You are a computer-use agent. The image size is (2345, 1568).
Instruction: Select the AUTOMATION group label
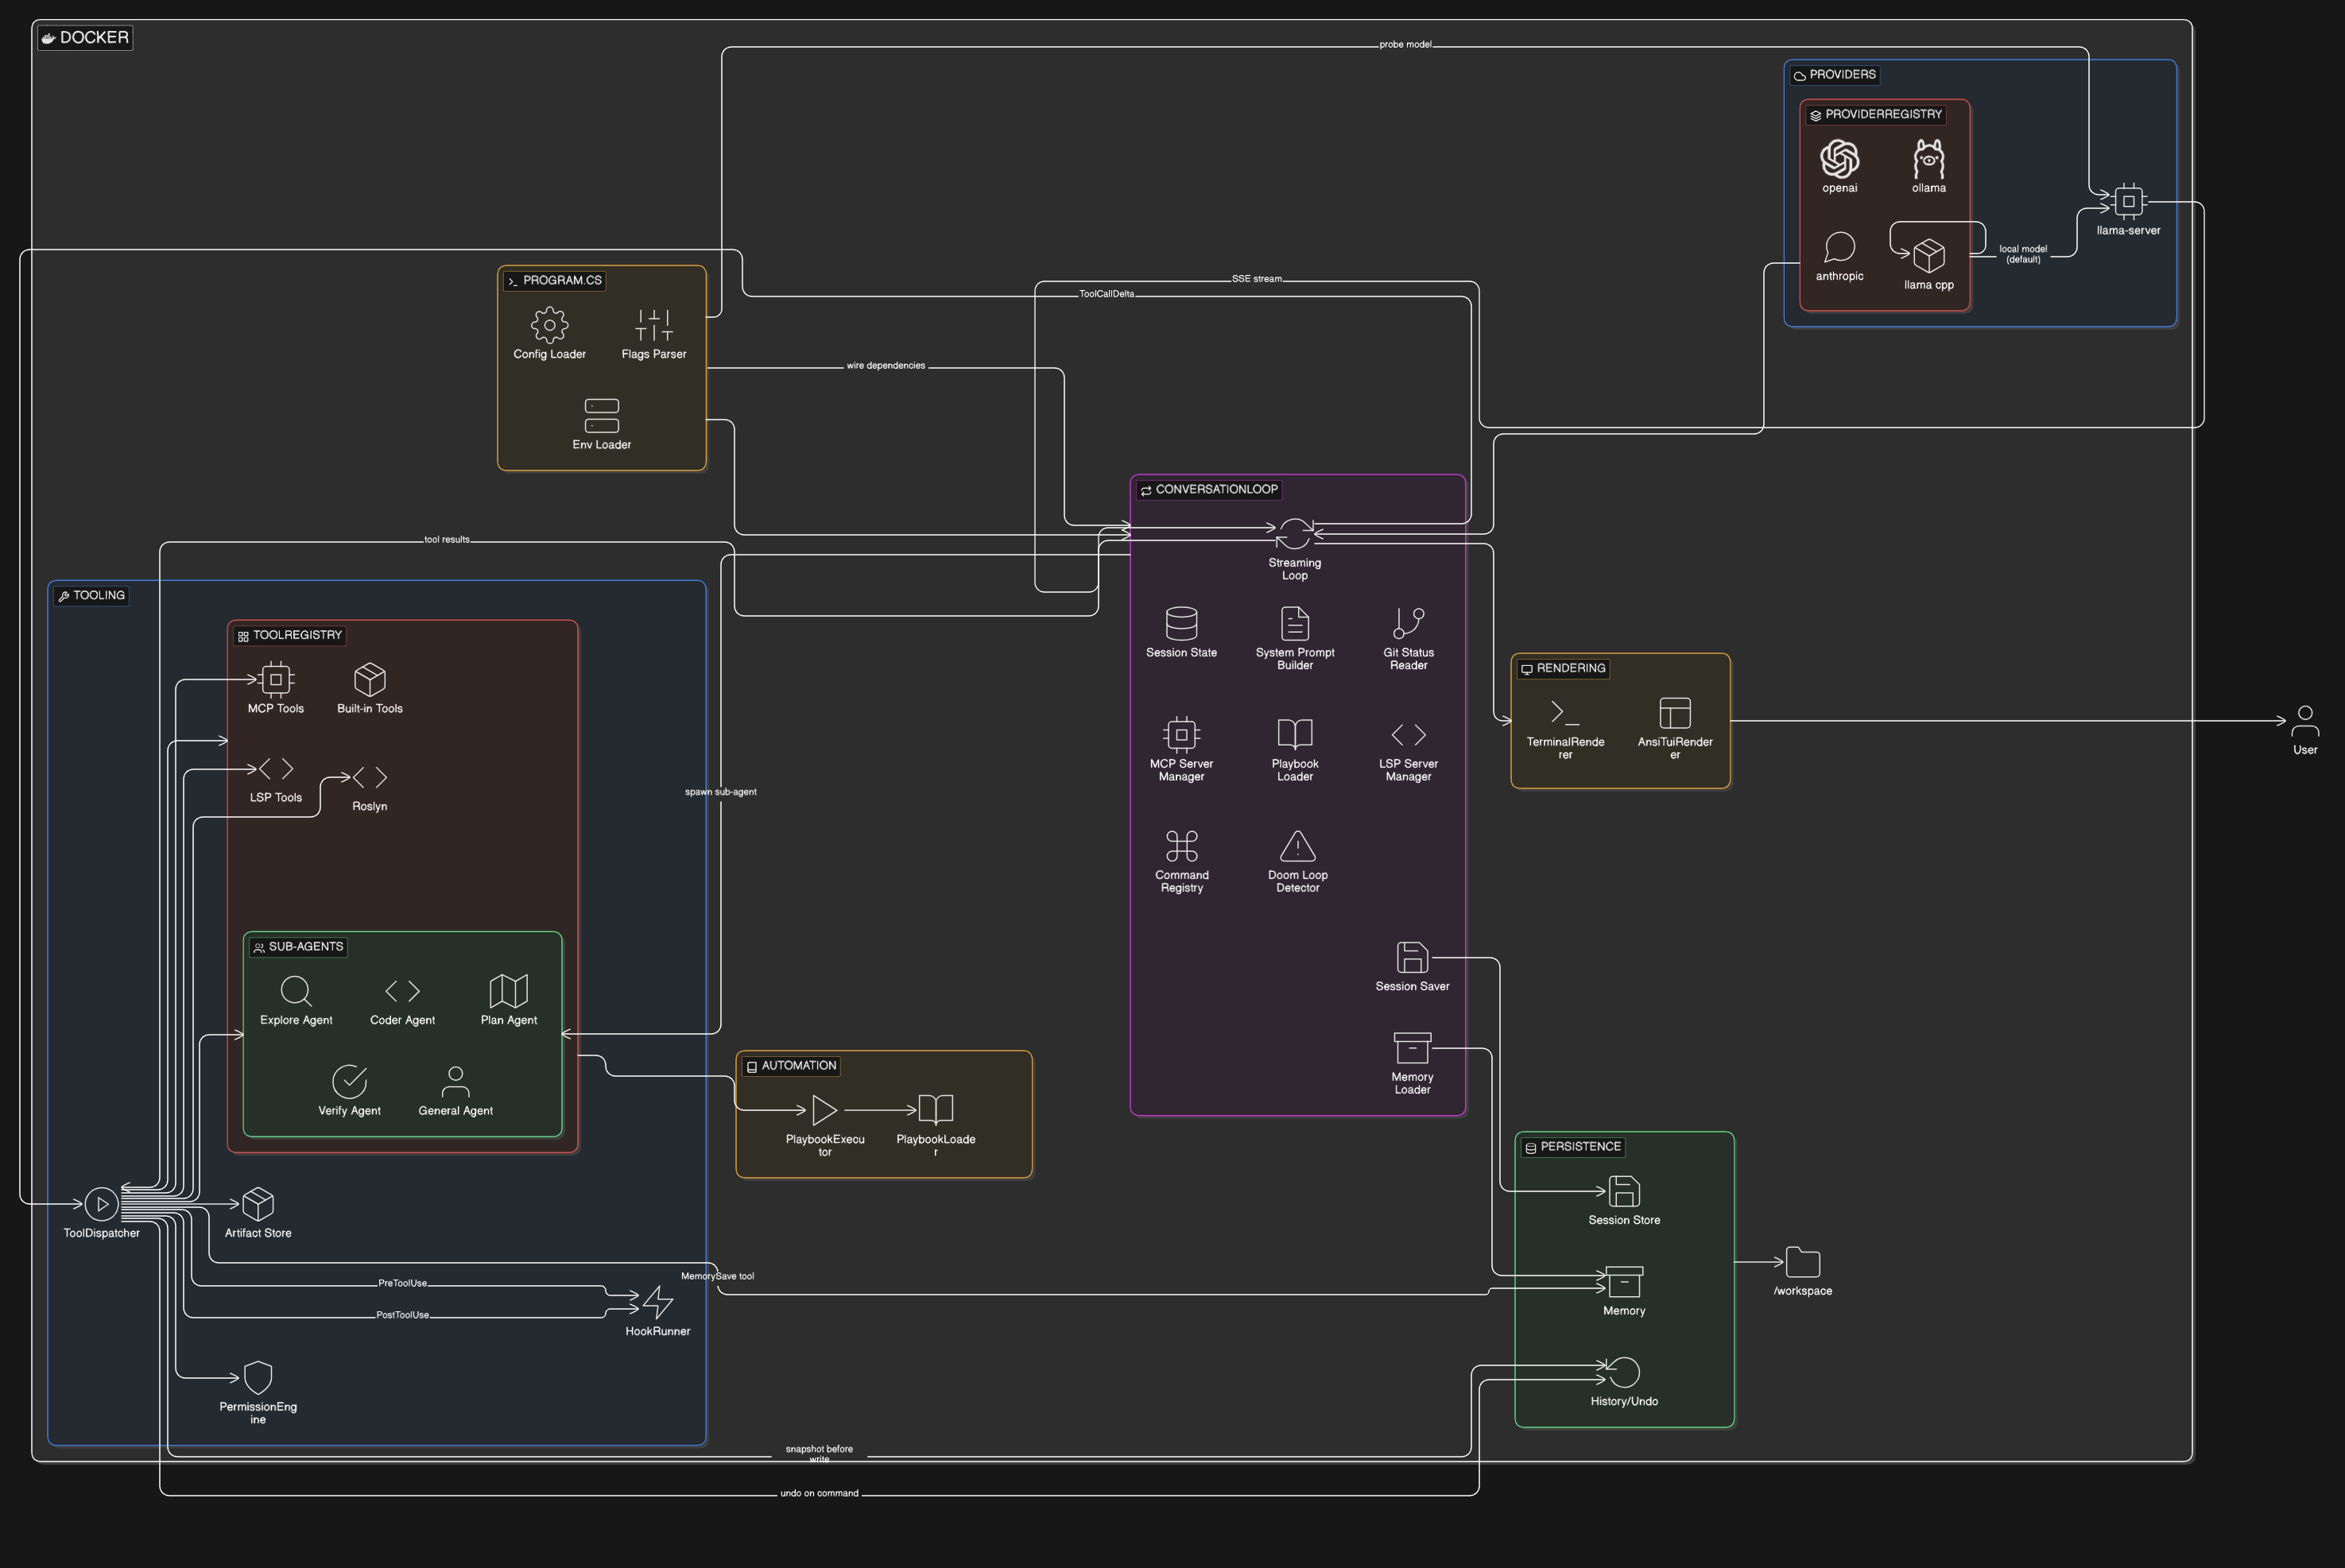coord(790,1066)
